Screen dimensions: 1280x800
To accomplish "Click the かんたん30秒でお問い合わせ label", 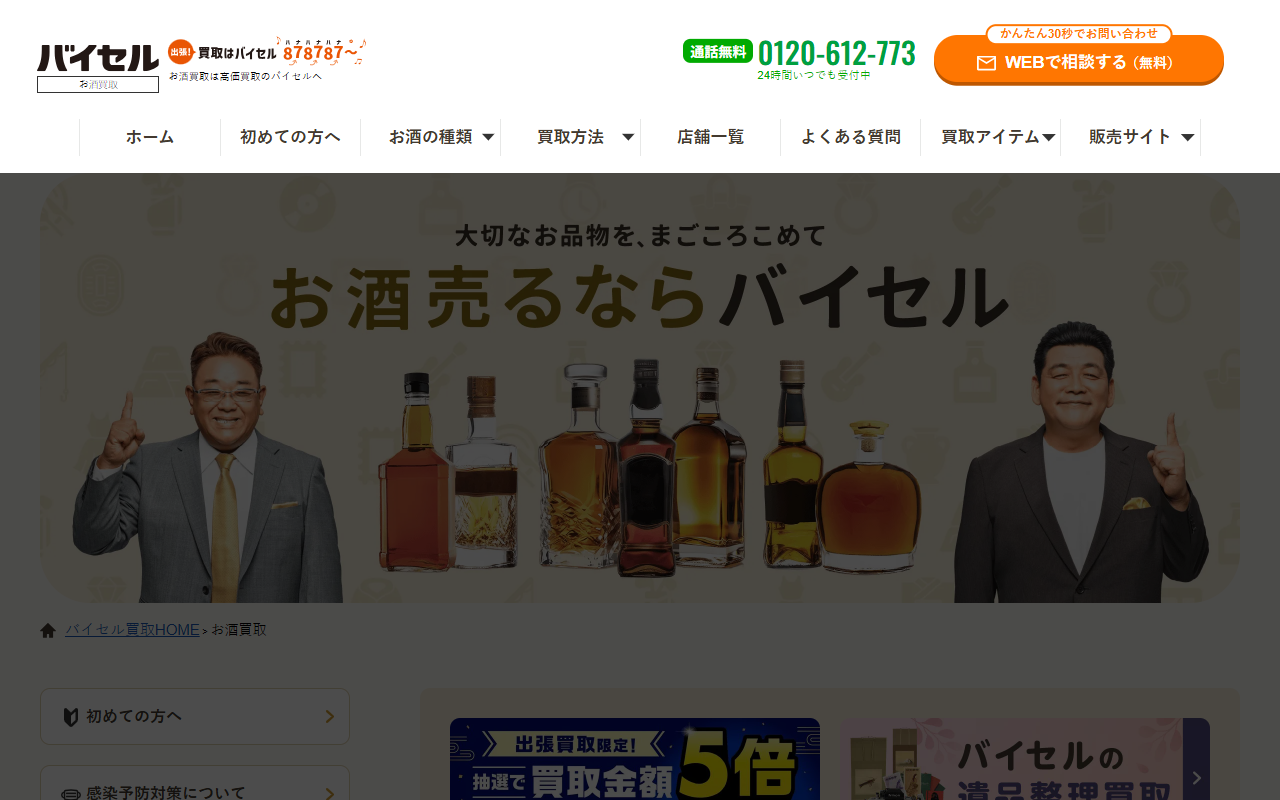I will 1079,34.
